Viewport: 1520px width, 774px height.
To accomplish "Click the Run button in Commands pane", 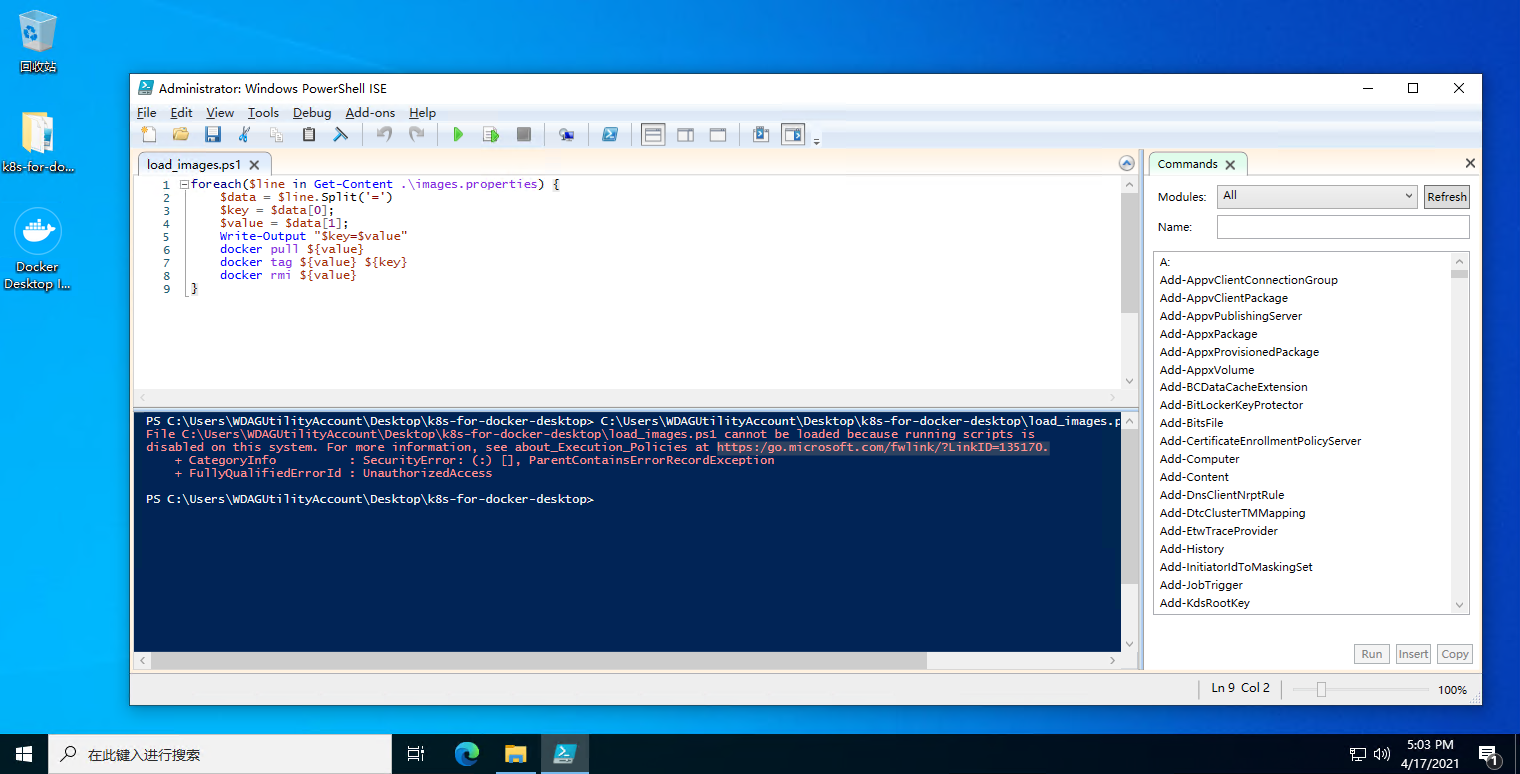I will 1372,654.
